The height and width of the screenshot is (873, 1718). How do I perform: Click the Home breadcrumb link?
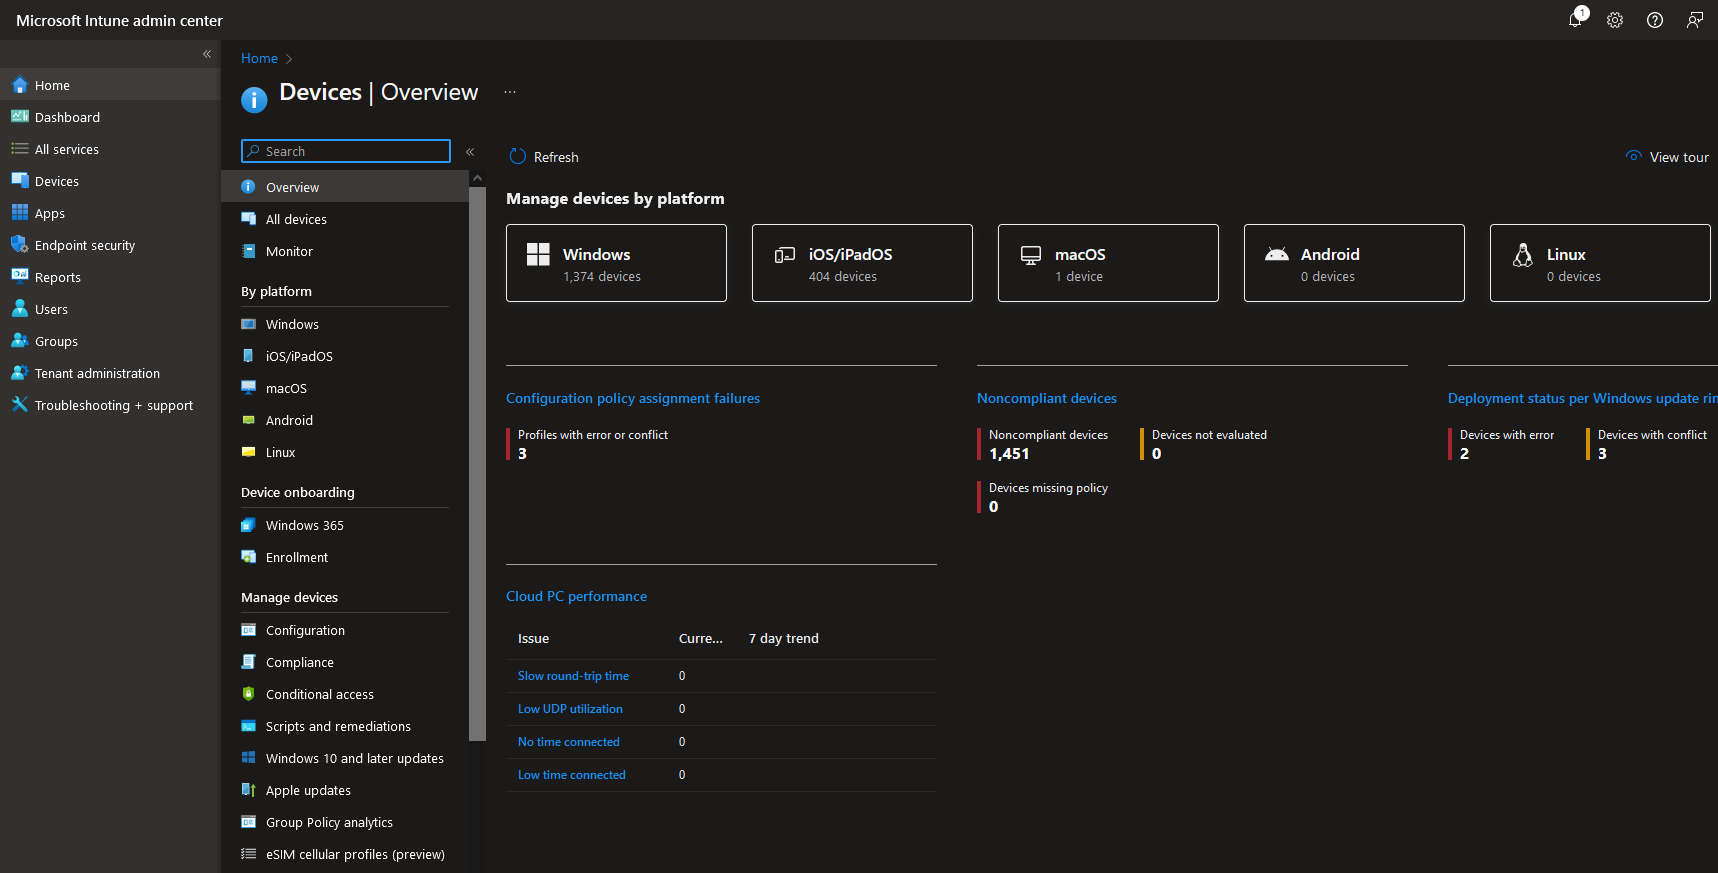259,59
